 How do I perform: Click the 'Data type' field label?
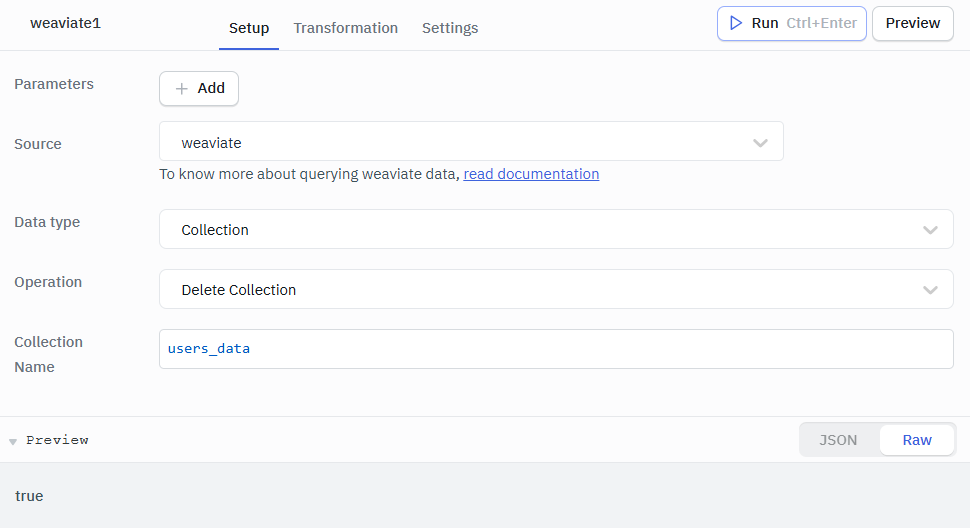click(x=47, y=222)
